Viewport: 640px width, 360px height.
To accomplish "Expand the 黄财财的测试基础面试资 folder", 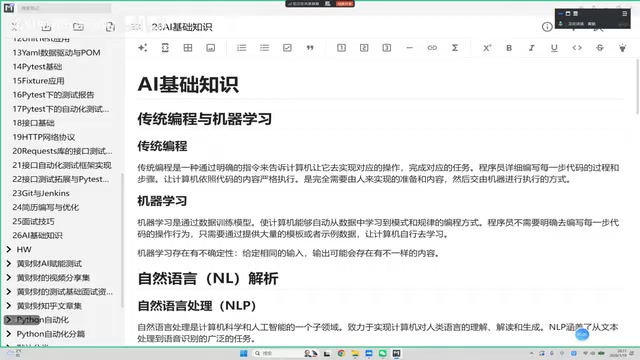I will [9, 291].
